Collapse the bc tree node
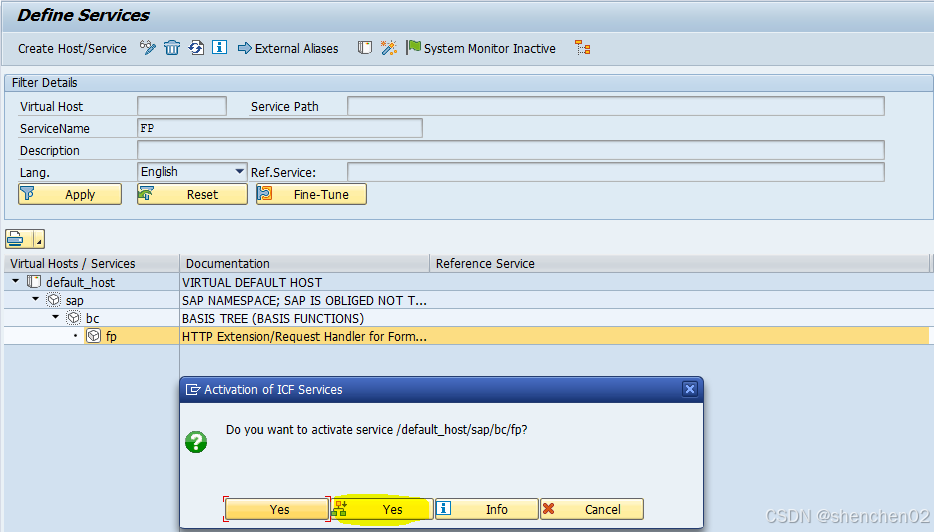The image size is (934, 532). pos(56,318)
